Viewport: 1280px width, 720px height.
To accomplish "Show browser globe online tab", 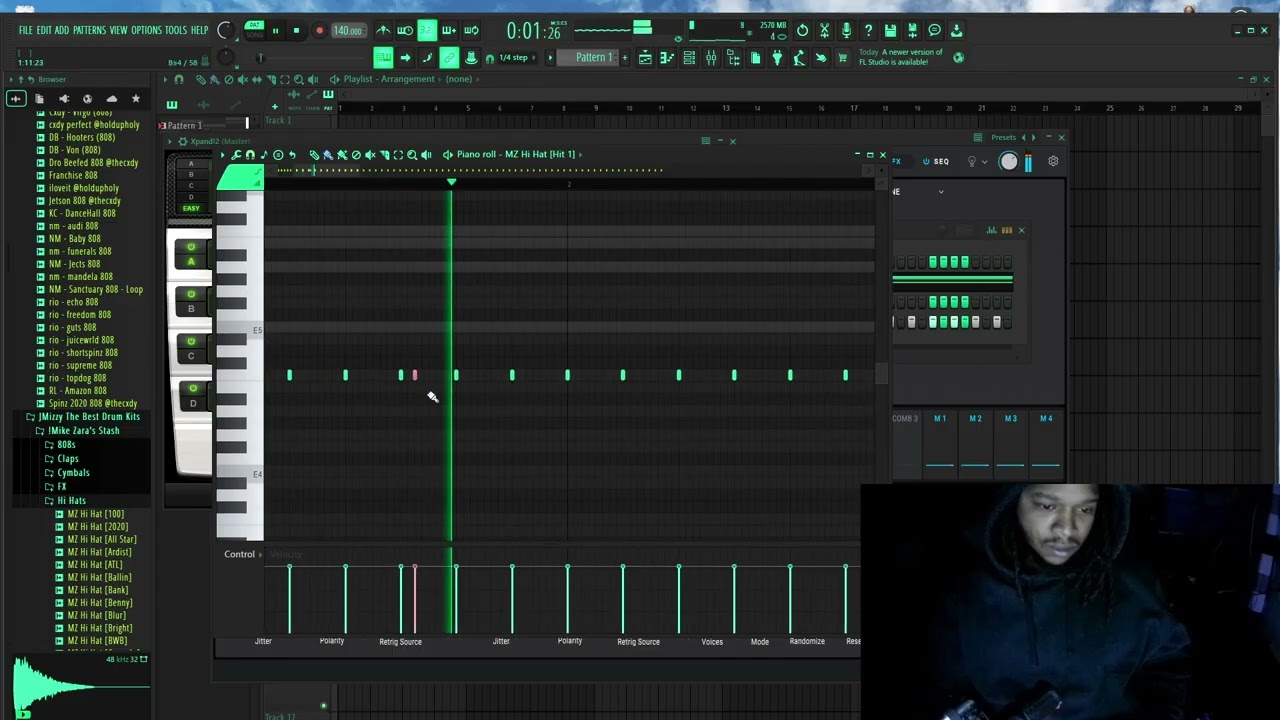I will [x=87, y=98].
